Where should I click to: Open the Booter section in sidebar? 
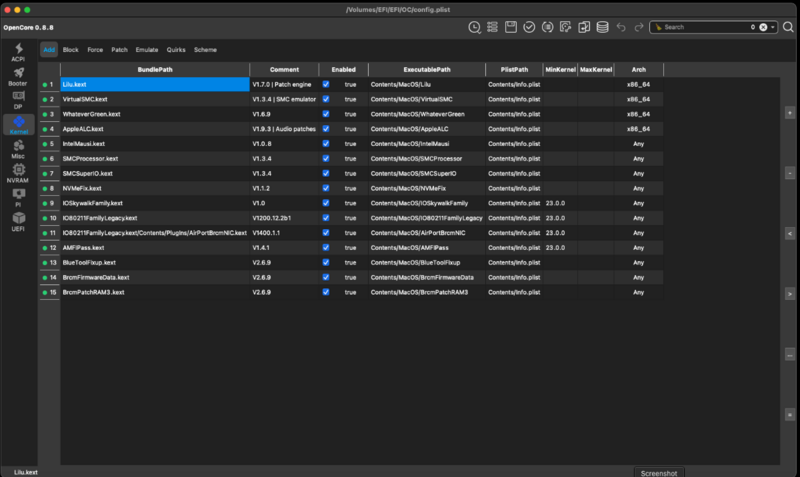click(18, 76)
